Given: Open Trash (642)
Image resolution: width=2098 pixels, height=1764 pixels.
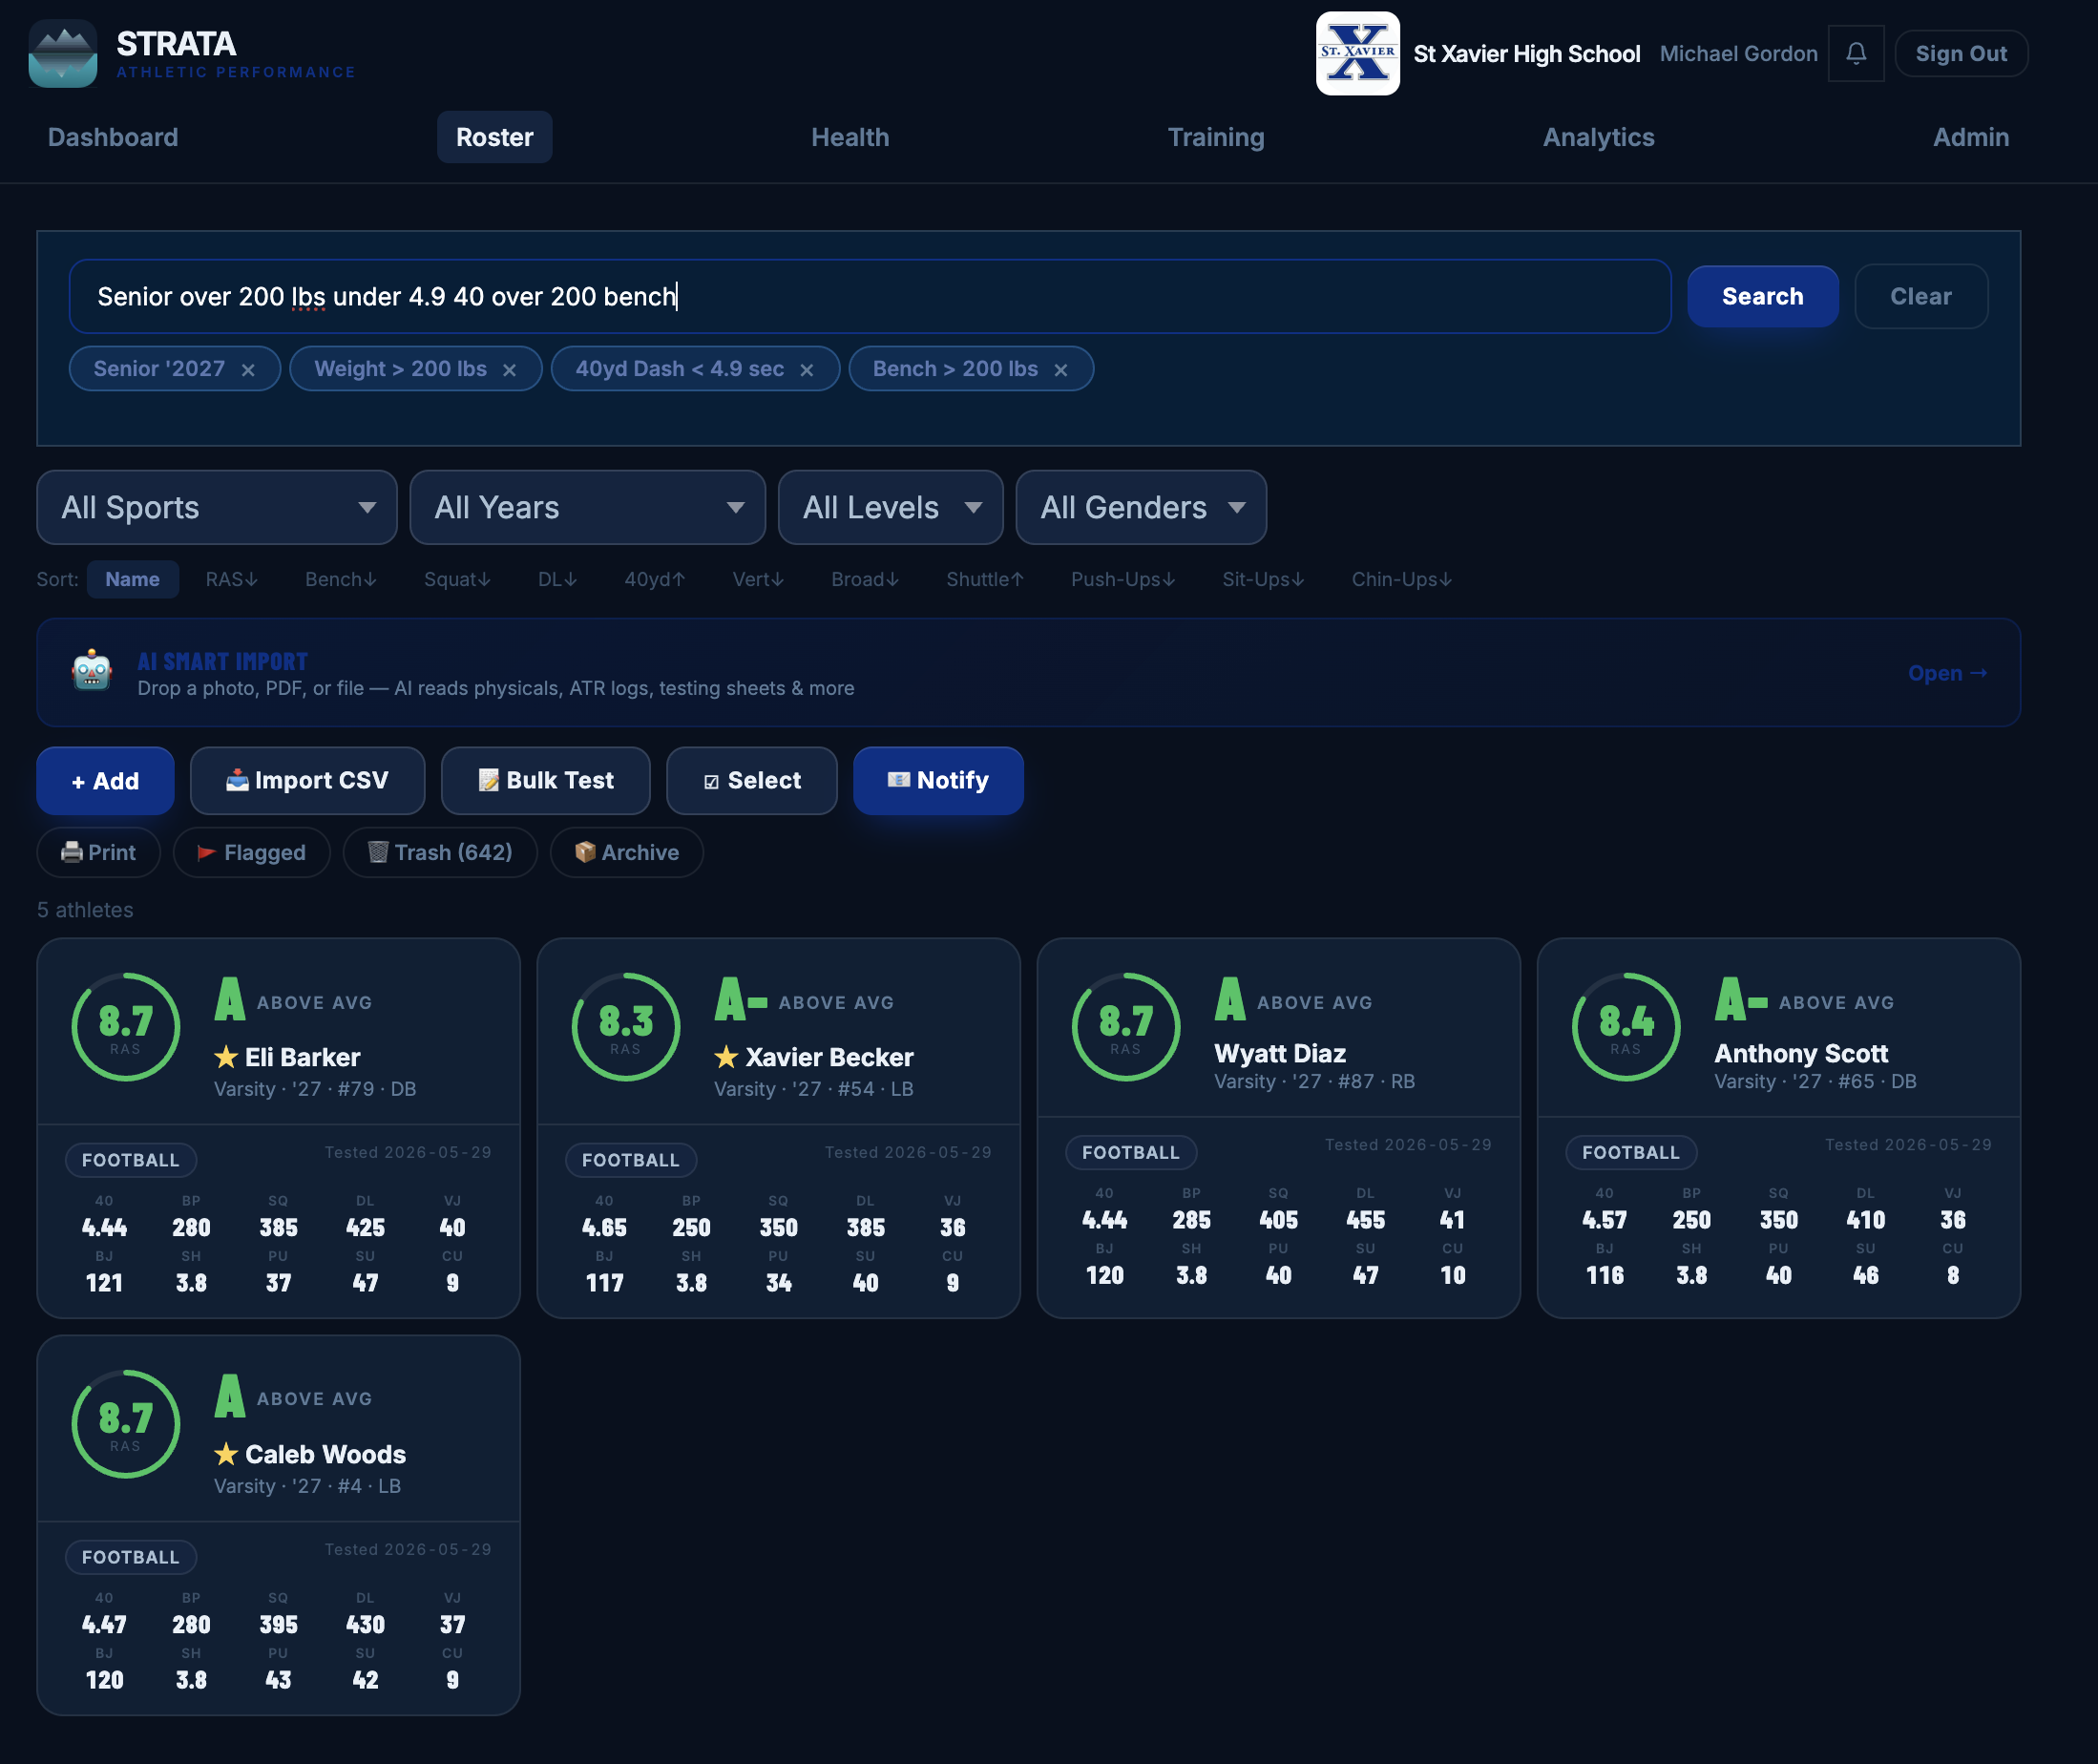Looking at the screenshot, I should pos(440,853).
